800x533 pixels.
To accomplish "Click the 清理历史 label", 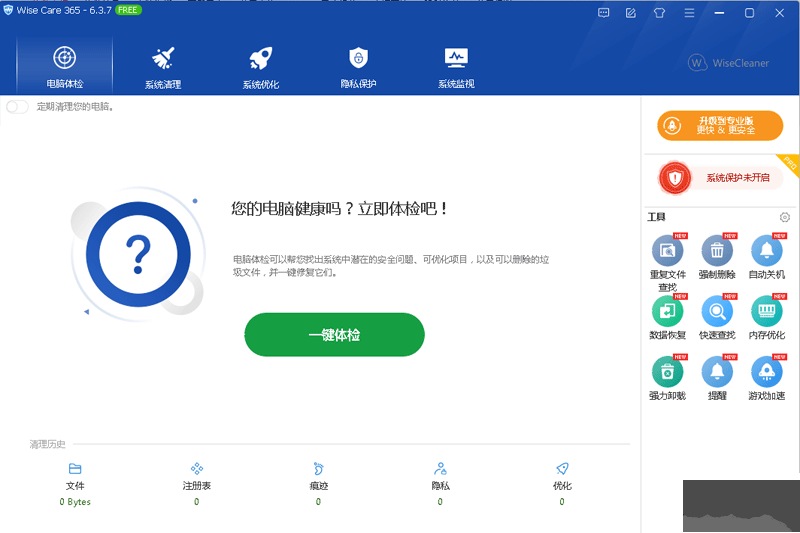I will point(47,444).
